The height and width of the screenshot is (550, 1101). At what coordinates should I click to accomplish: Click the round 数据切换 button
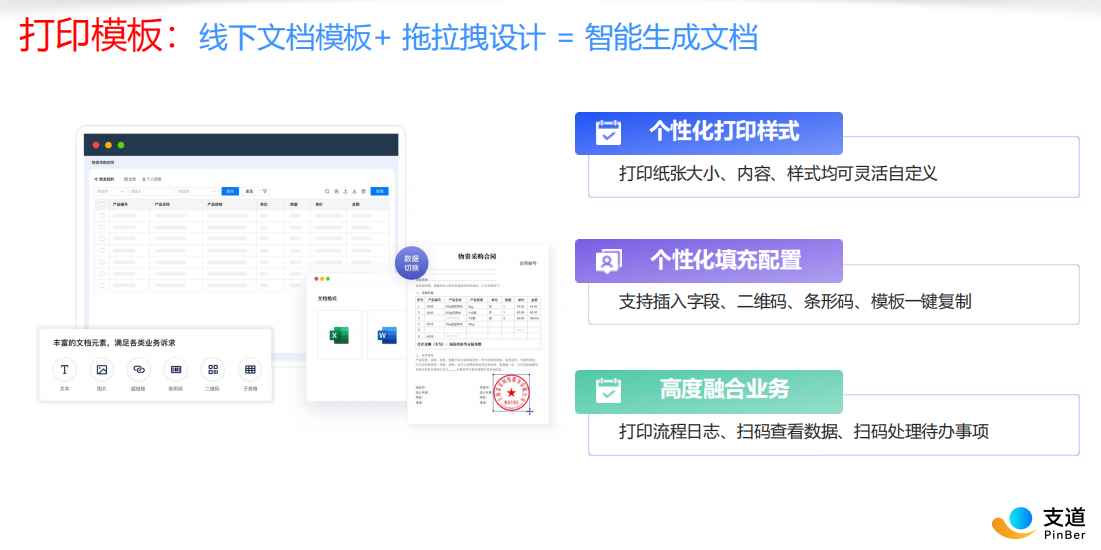pyautogui.click(x=411, y=263)
